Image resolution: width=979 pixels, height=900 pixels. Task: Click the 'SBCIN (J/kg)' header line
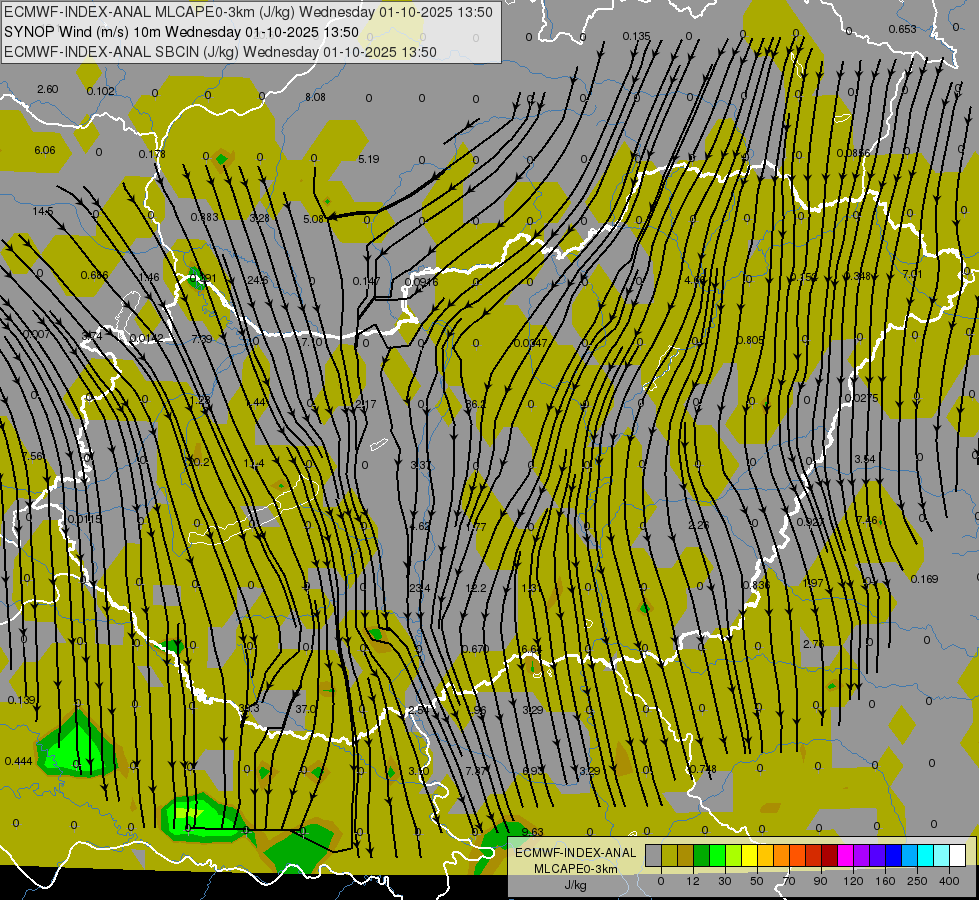pos(220,52)
